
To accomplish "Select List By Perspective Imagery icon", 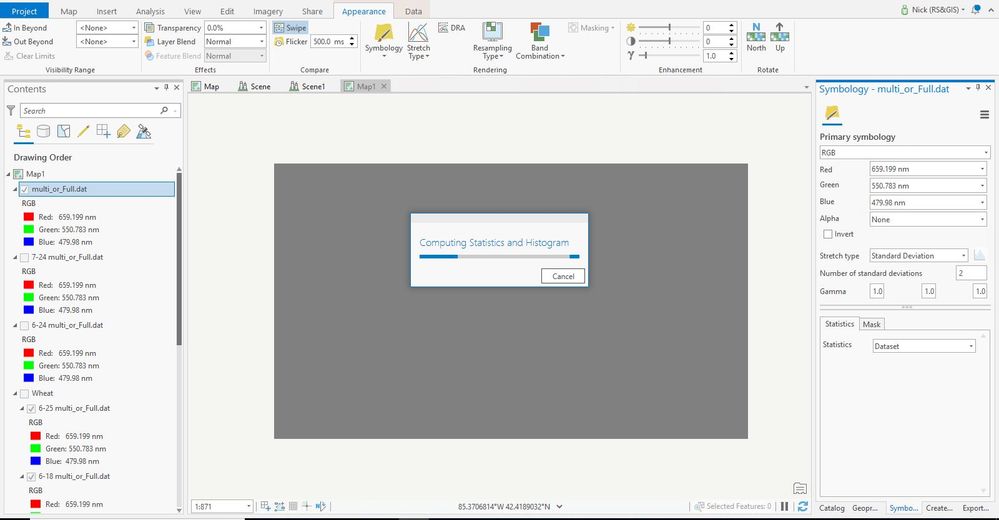I will click(144, 131).
